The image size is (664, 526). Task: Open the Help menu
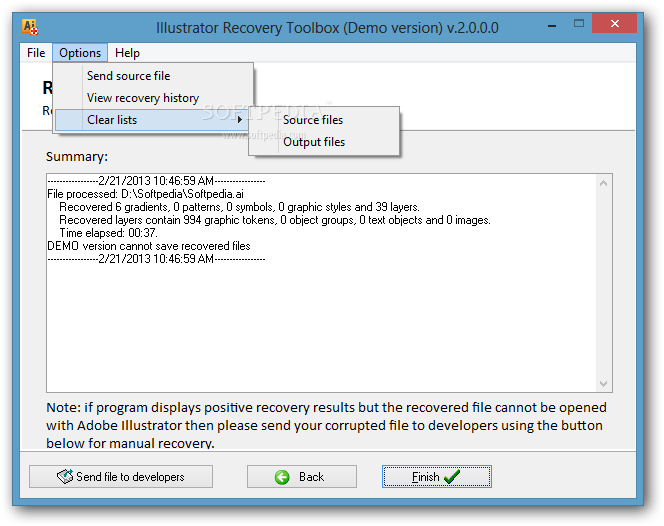click(x=127, y=53)
